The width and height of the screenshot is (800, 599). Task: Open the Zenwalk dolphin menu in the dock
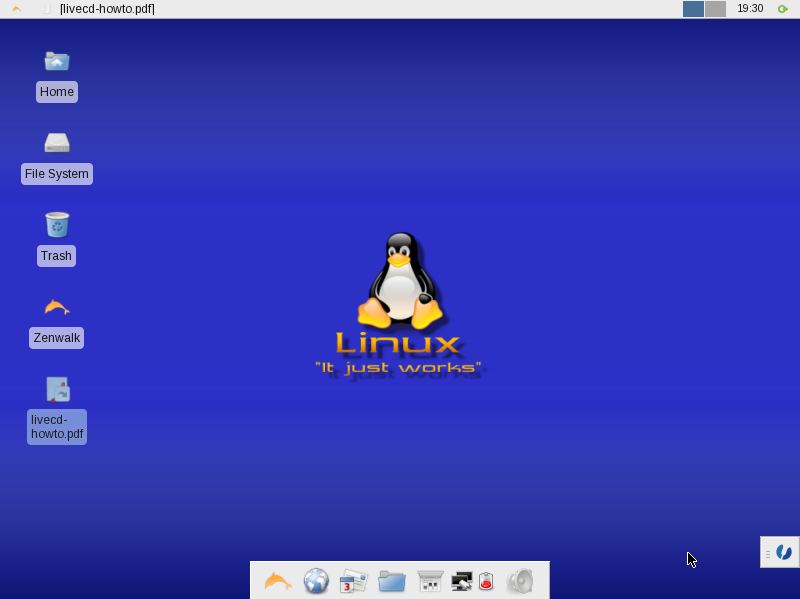(x=278, y=581)
